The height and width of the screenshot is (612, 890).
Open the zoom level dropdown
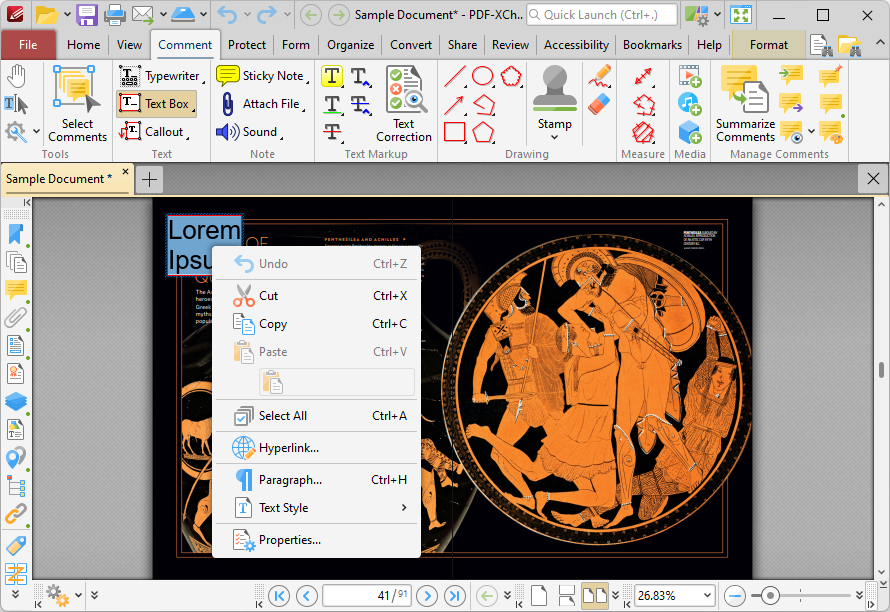pyautogui.click(x=707, y=596)
